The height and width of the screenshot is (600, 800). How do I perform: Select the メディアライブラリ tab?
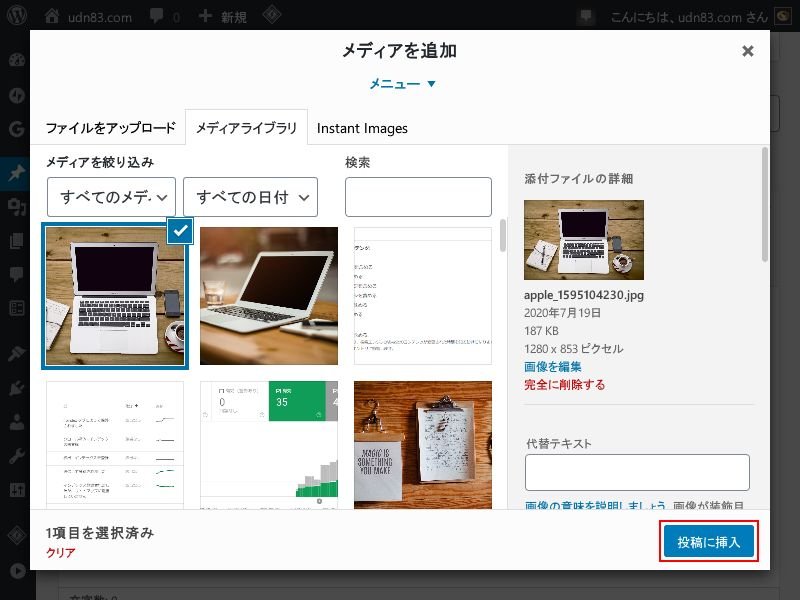tap(246, 128)
